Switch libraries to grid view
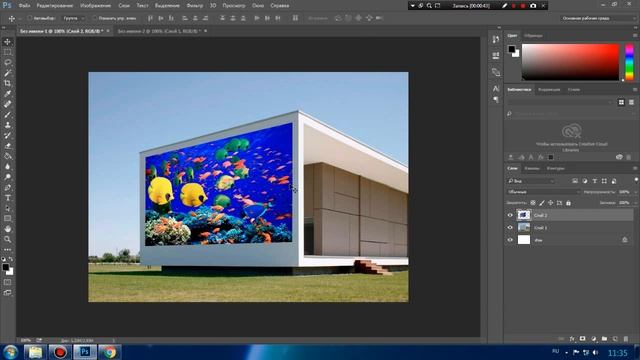The image size is (640, 360). click(x=621, y=102)
